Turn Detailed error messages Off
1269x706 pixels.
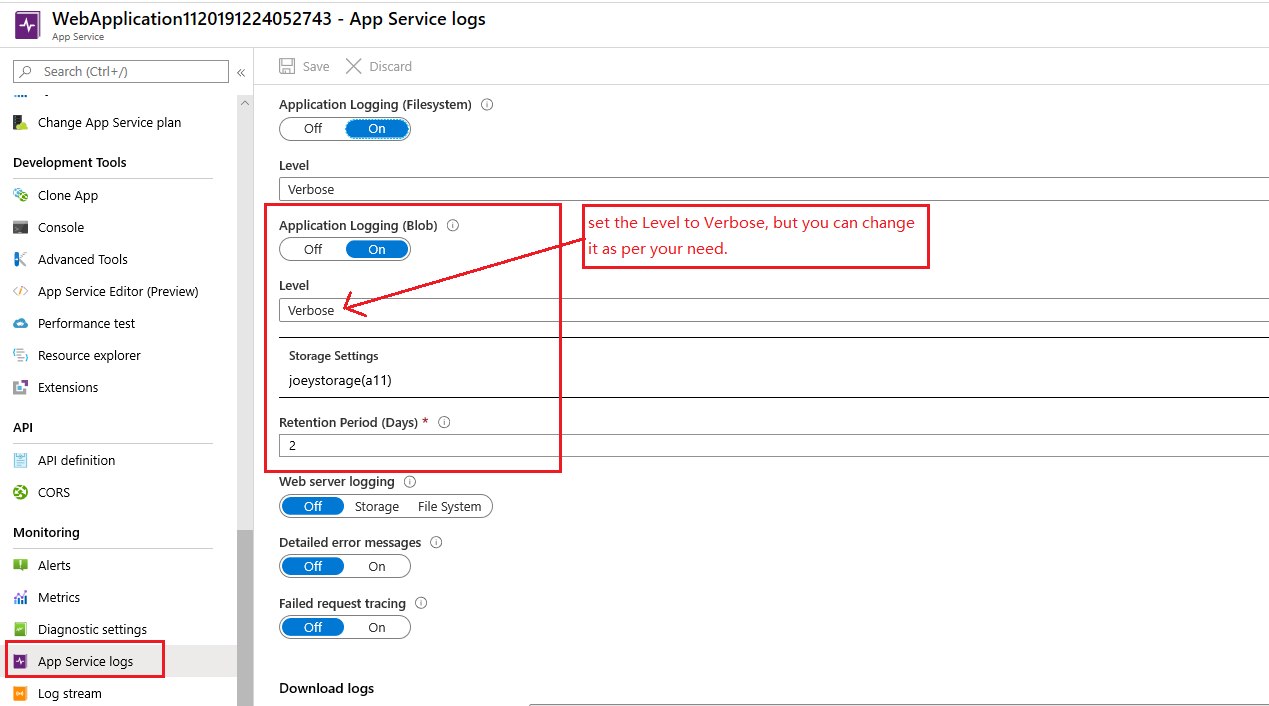pos(313,566)
